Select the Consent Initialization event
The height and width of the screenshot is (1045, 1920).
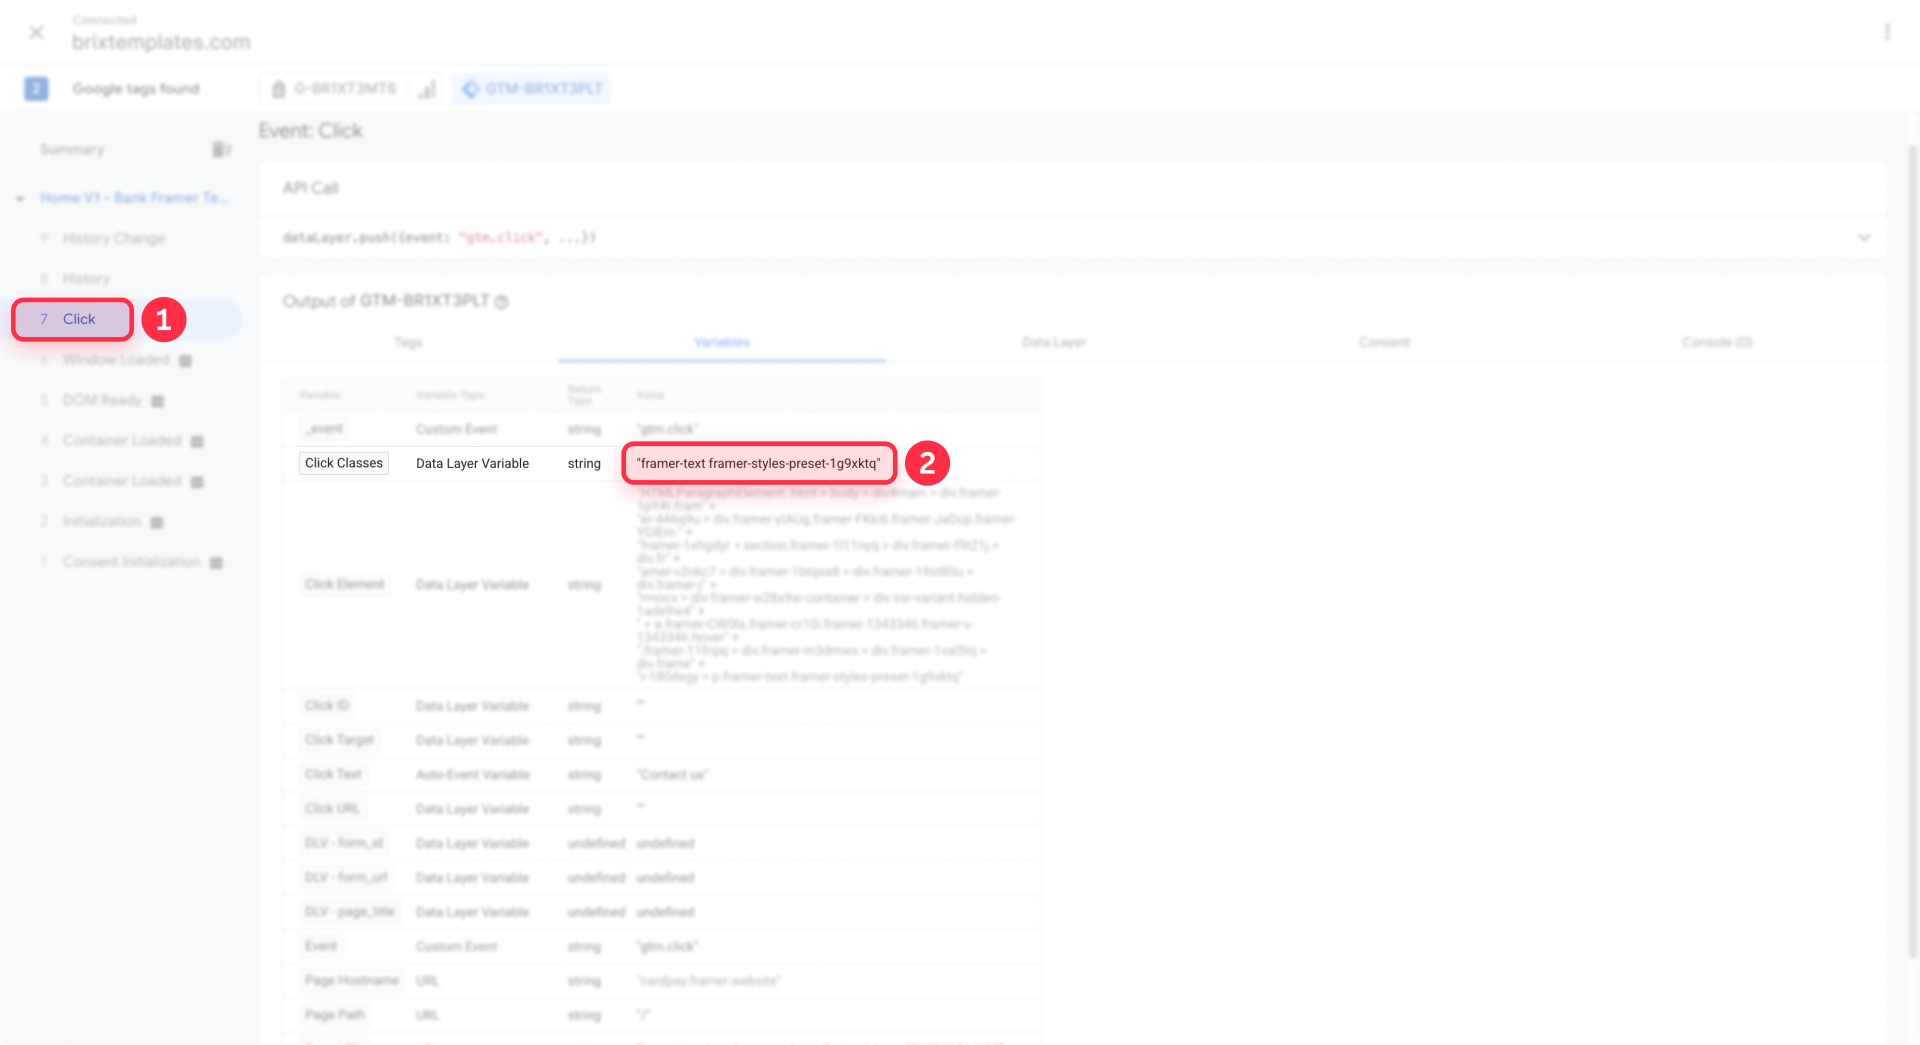point(131,562)
